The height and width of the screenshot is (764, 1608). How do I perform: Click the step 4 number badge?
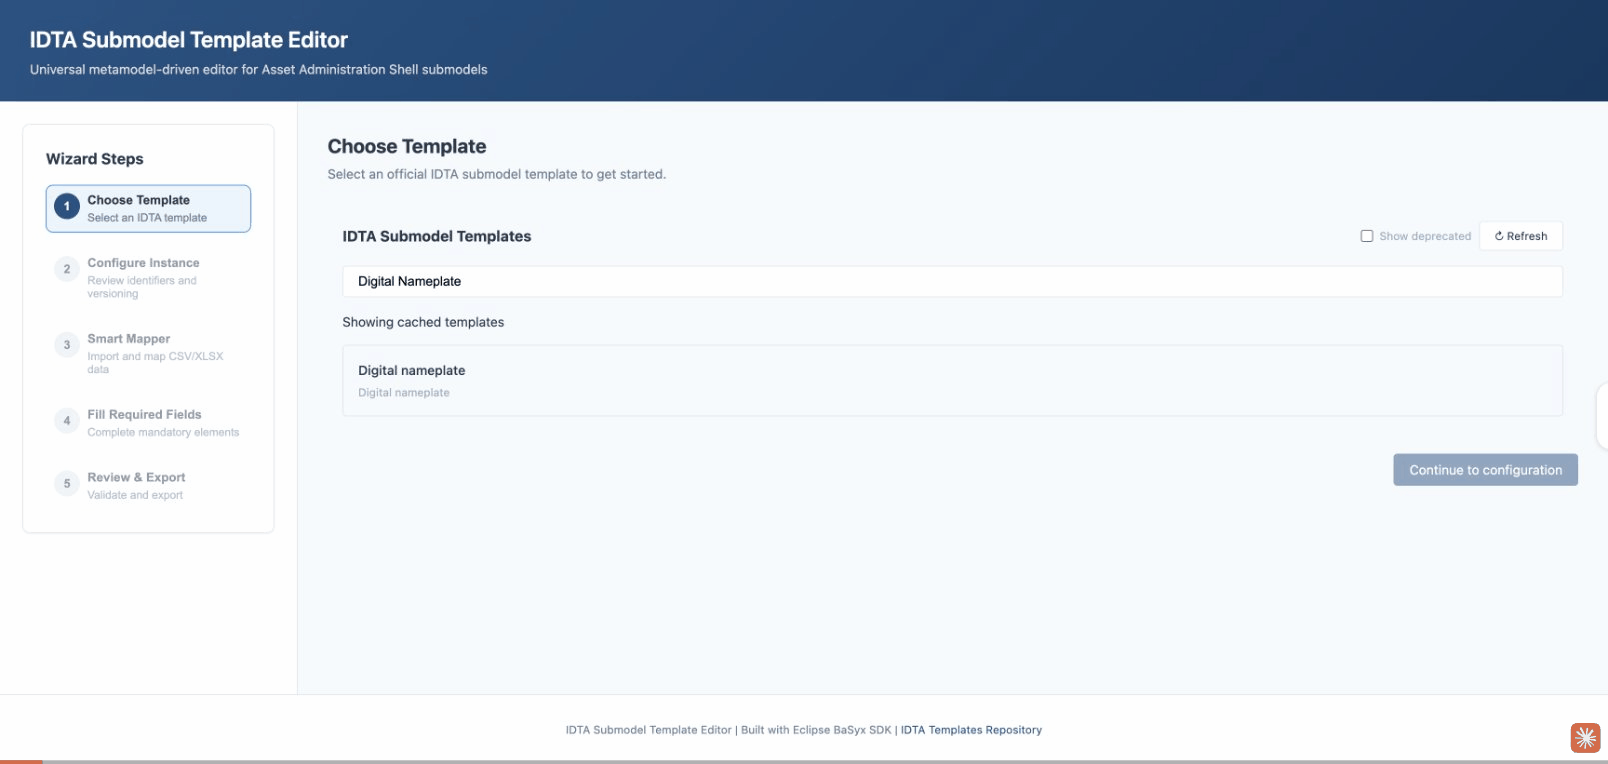coord(67,421)
